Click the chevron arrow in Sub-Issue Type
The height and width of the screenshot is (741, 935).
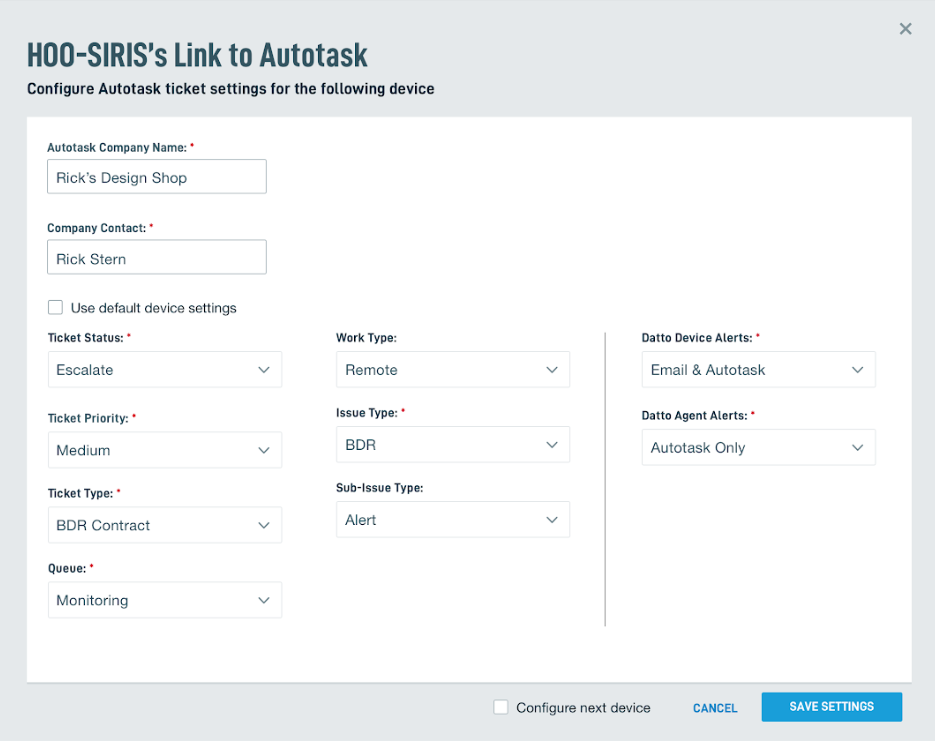coord(552,520)
